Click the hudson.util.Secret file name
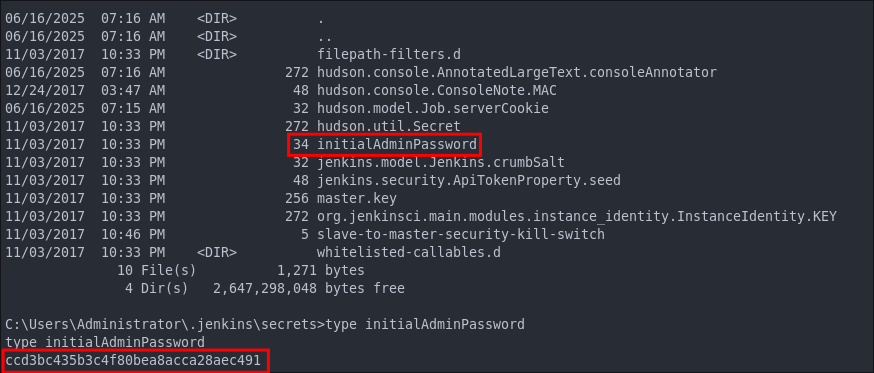Viewport: 874px width, 373px height. tap(389, 127)
